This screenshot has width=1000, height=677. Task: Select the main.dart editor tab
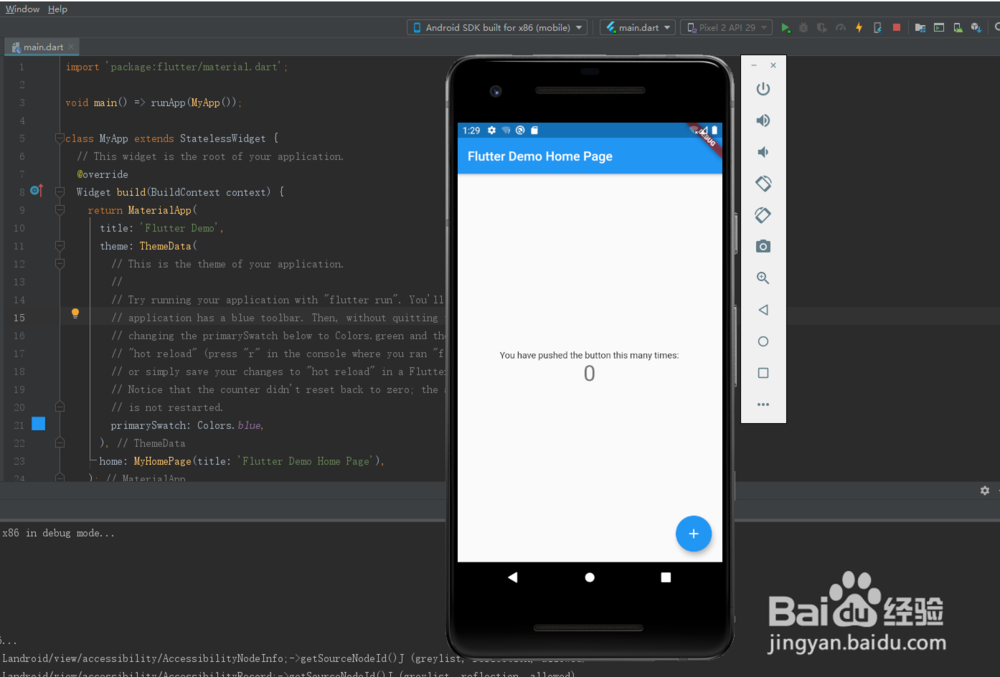click(x=43, y=47)
